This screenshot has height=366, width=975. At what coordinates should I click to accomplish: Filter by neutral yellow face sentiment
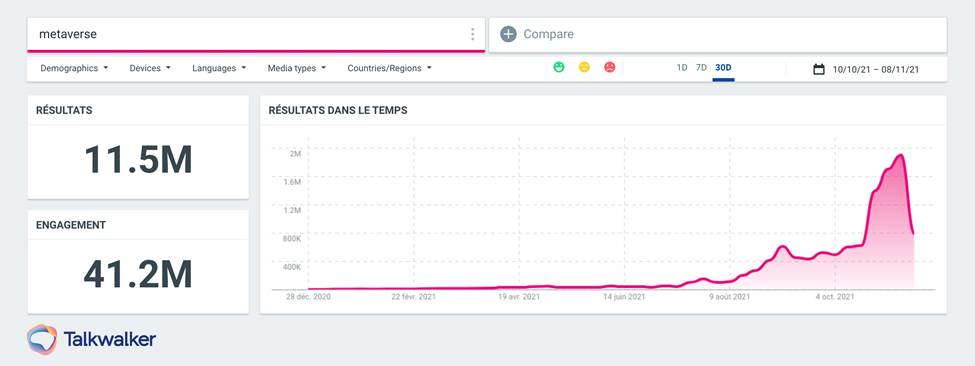click(584, 67)
